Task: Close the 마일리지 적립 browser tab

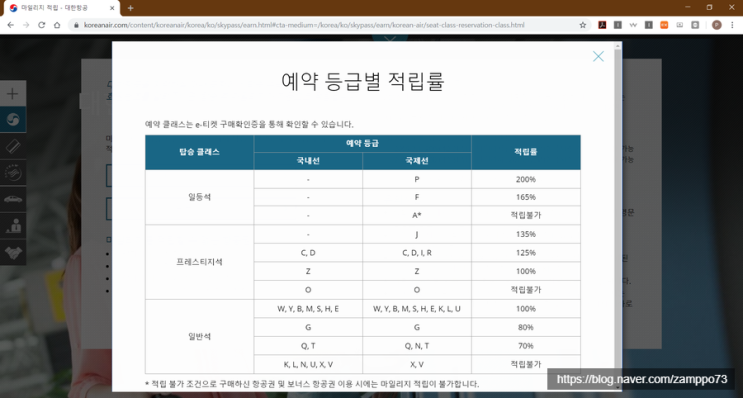Action: (112, 8)
